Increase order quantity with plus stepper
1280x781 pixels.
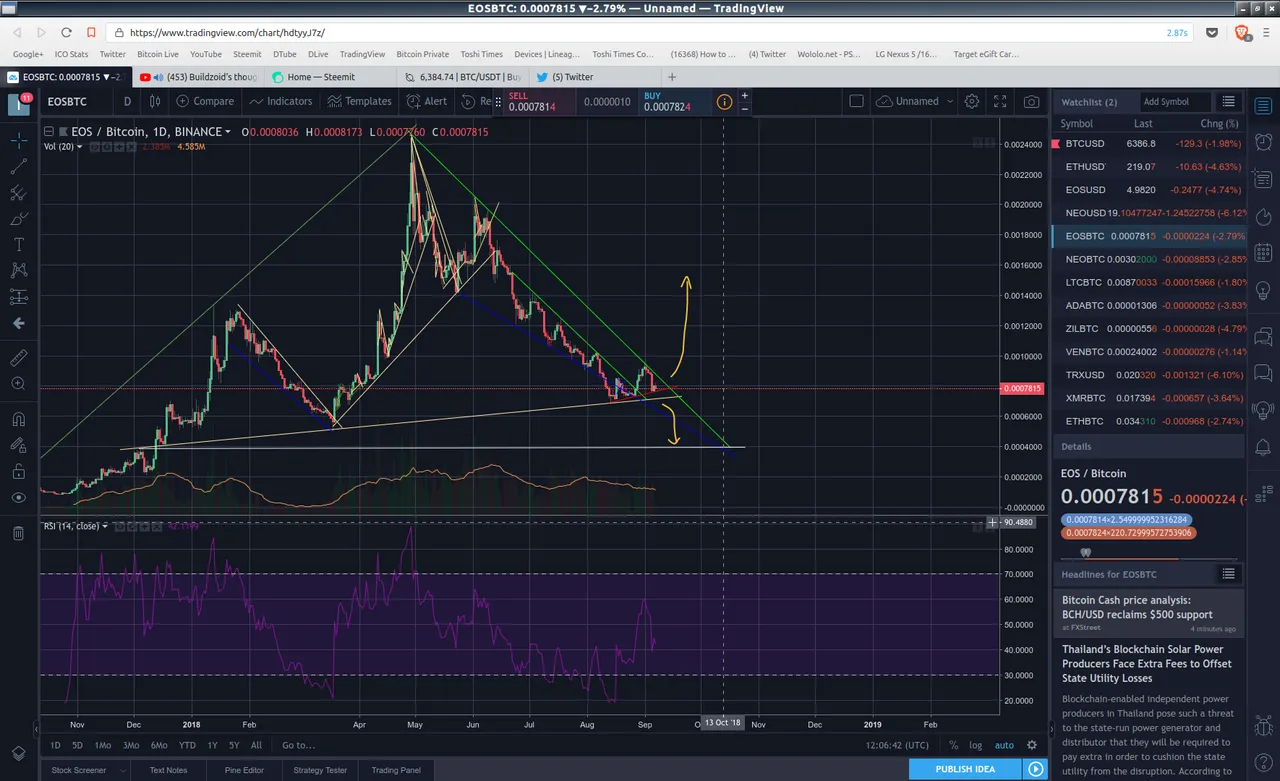[744, 96]
